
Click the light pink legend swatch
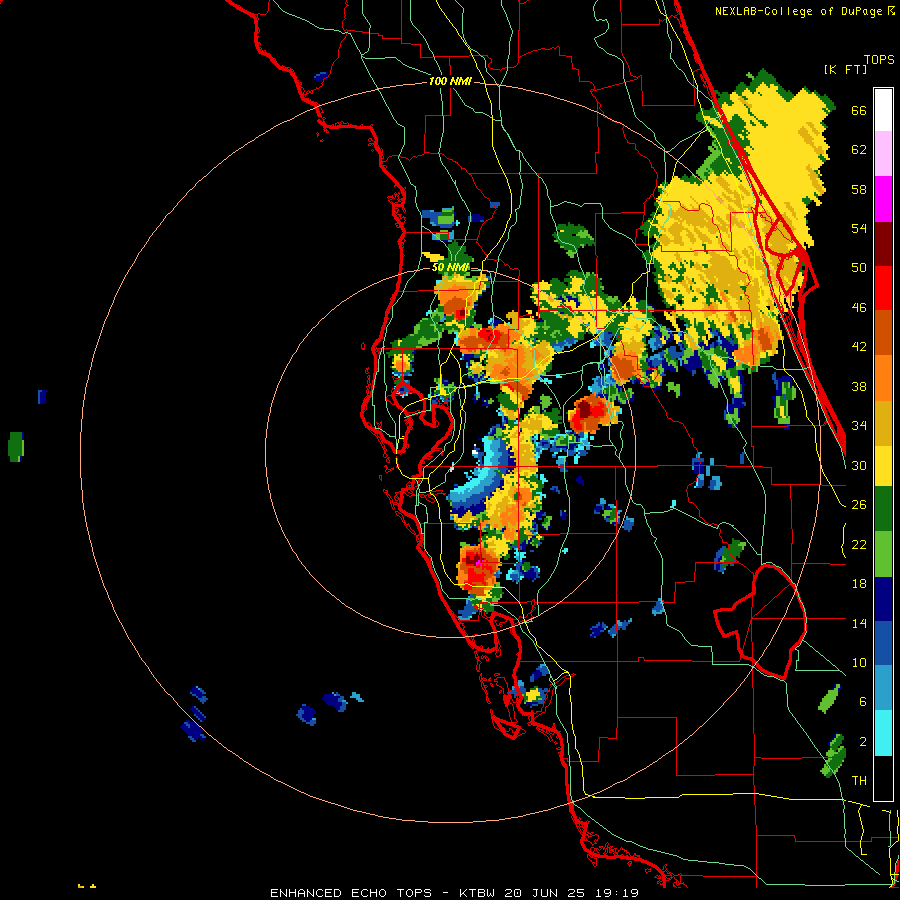(x=883, y=154)
